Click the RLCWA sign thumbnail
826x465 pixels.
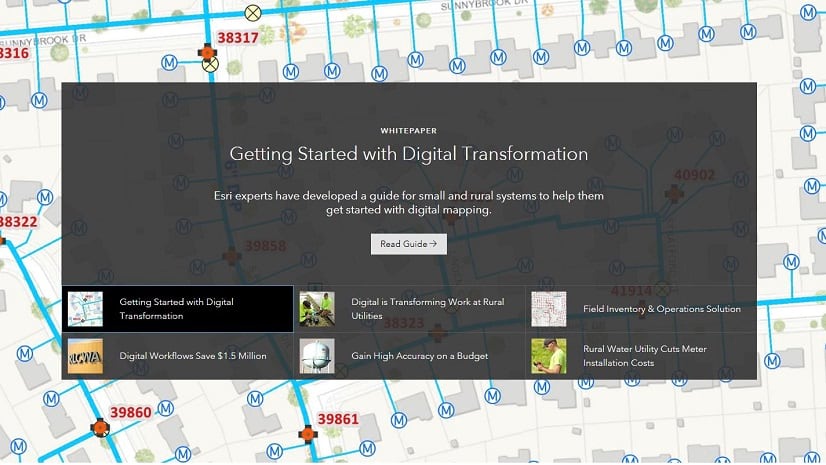(x=85, y=356)
